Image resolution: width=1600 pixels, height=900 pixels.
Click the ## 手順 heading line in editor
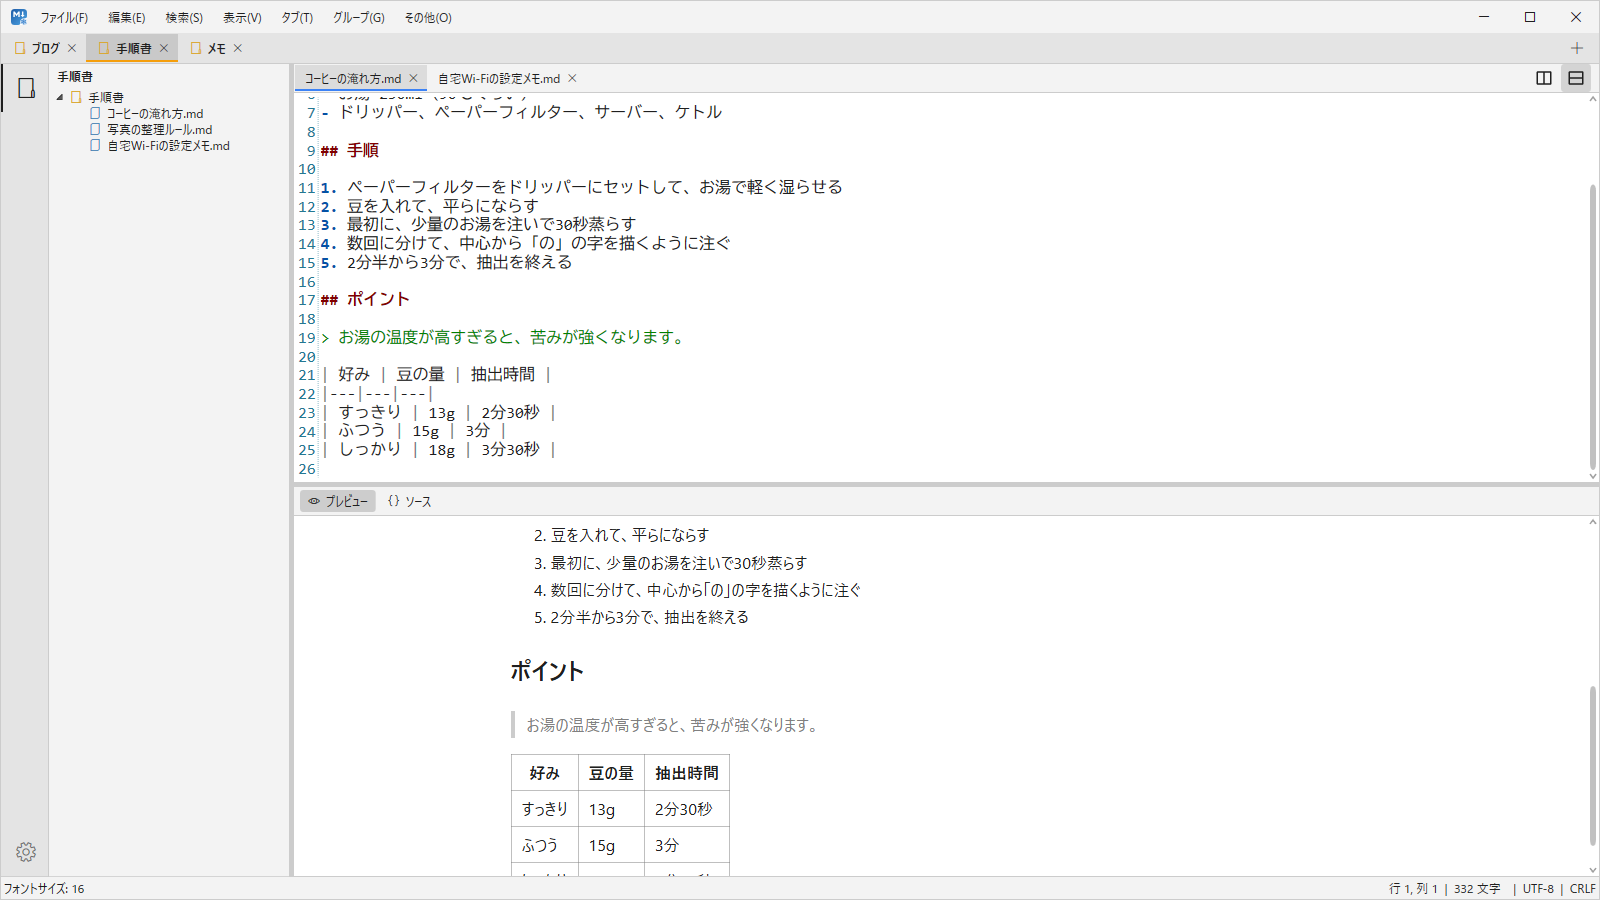coord(350,150)
